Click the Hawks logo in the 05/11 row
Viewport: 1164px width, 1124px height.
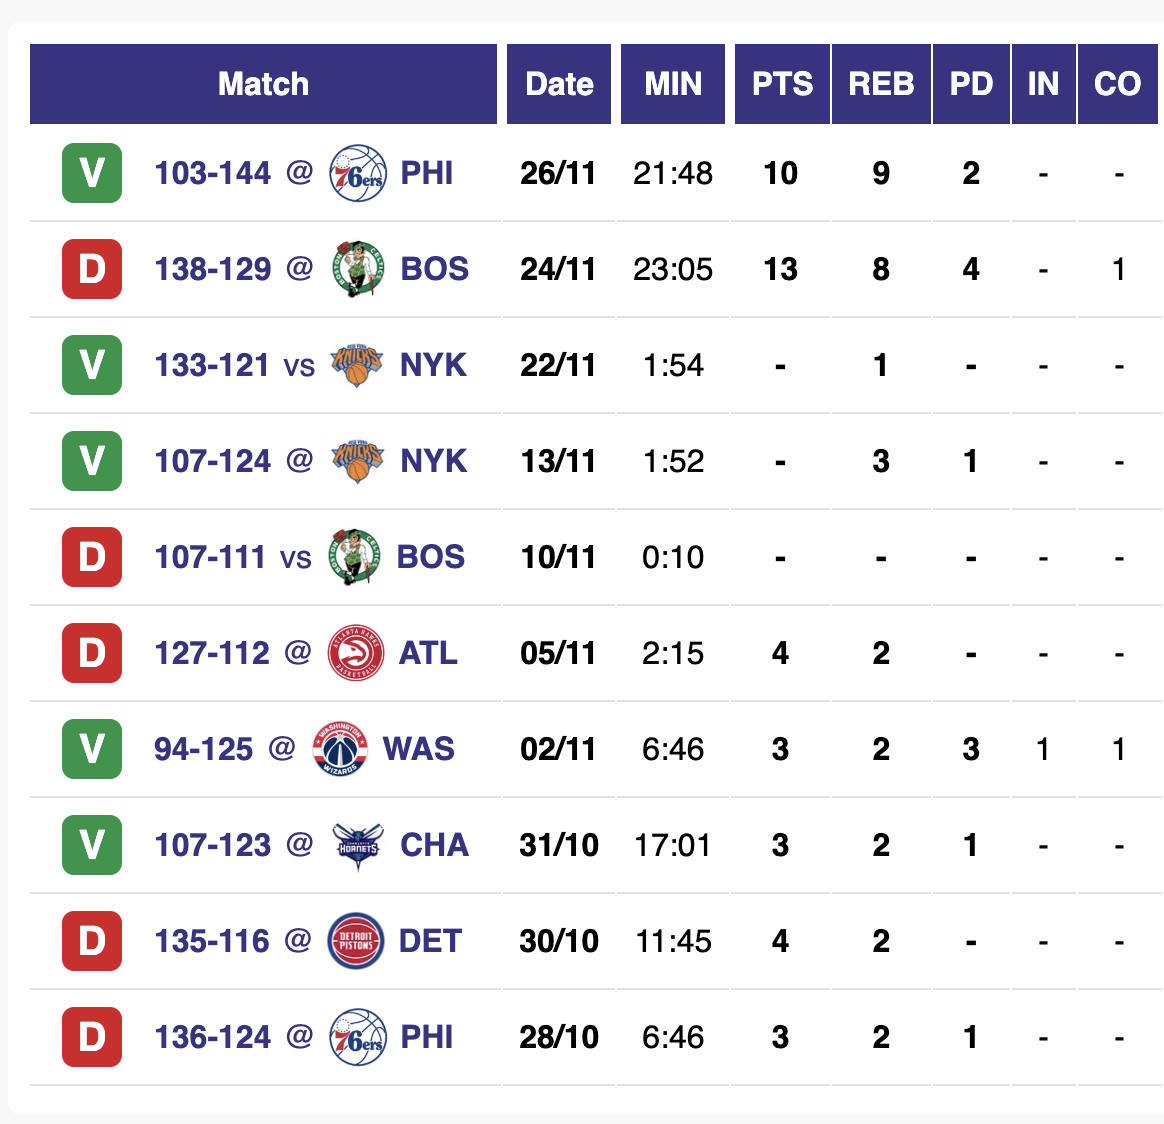click(356, 653)
